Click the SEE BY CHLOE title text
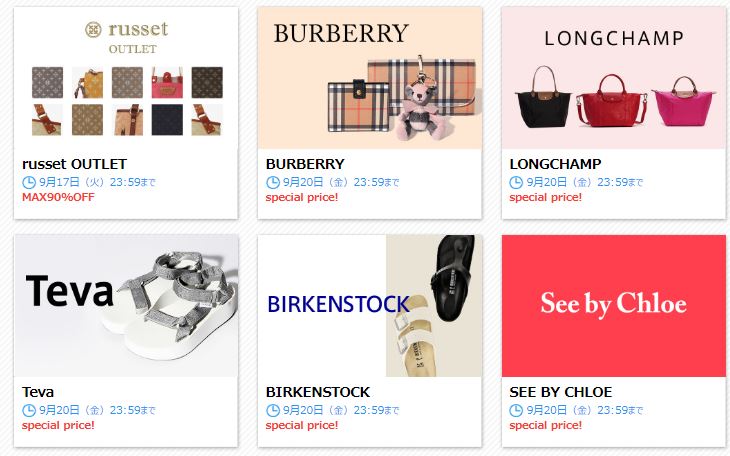Image resolution: width=730 pixels, height=456 pixels. coord(561,392)
